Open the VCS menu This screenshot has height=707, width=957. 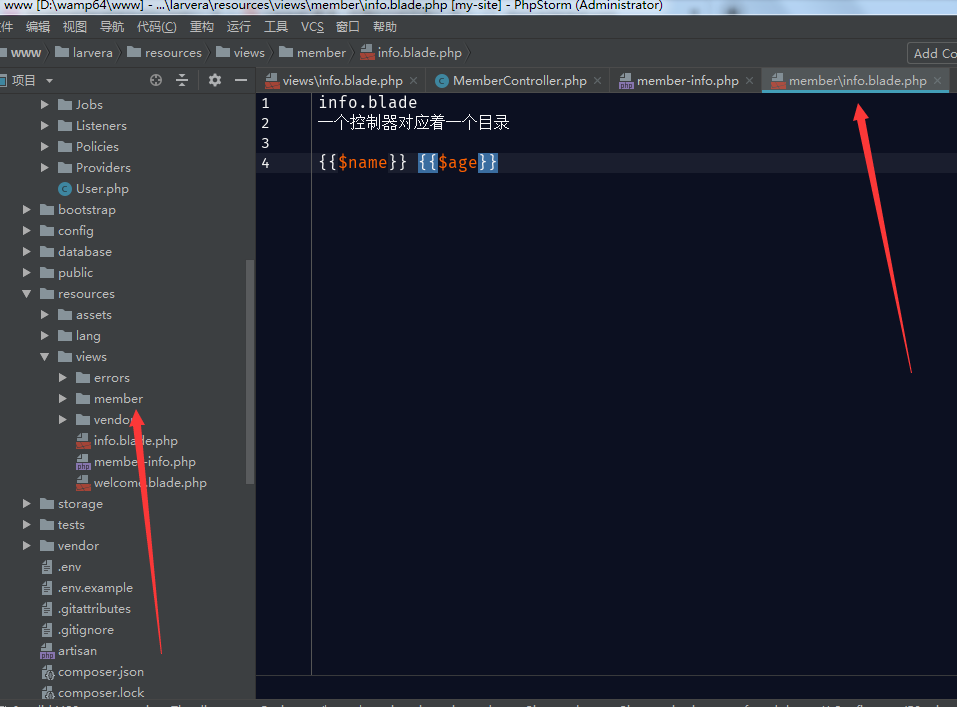coord(312,27)
